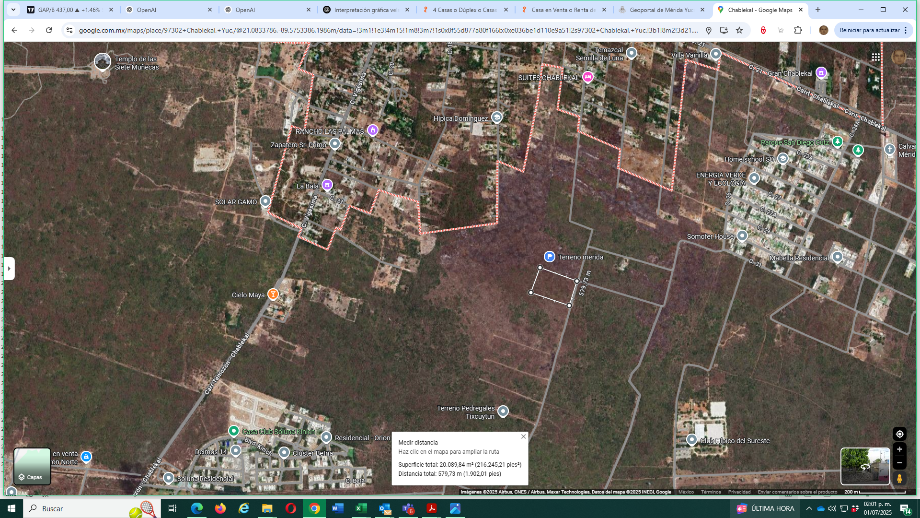
Task: Switch to the Interpretación gráfica tab
Action: tap(365, 10)
